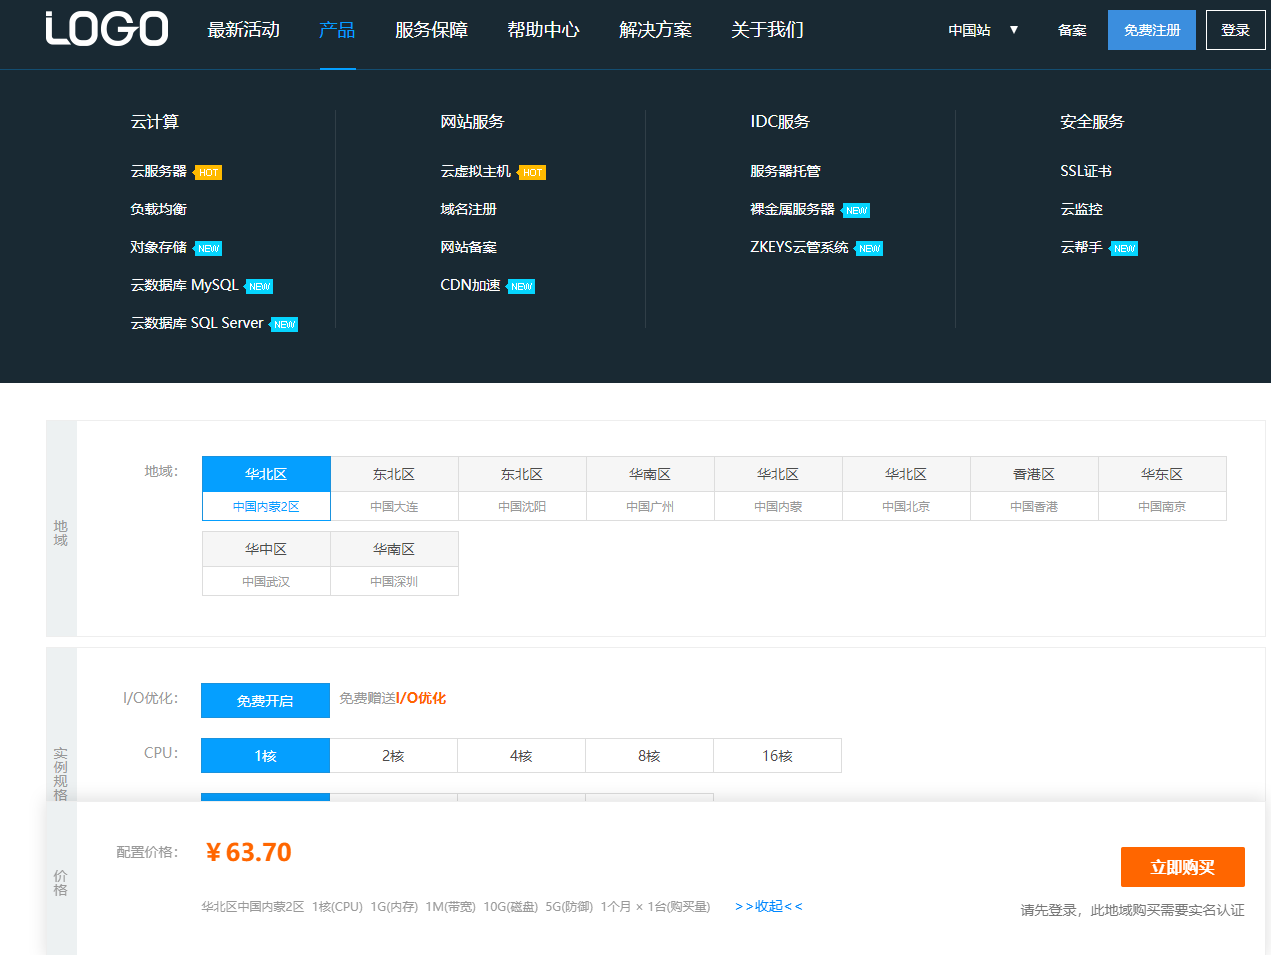This screenshot has width=1271, height=955.
Task: Click the HOT badge beside 云虚拟主机
Action: (x=532, y=173)
